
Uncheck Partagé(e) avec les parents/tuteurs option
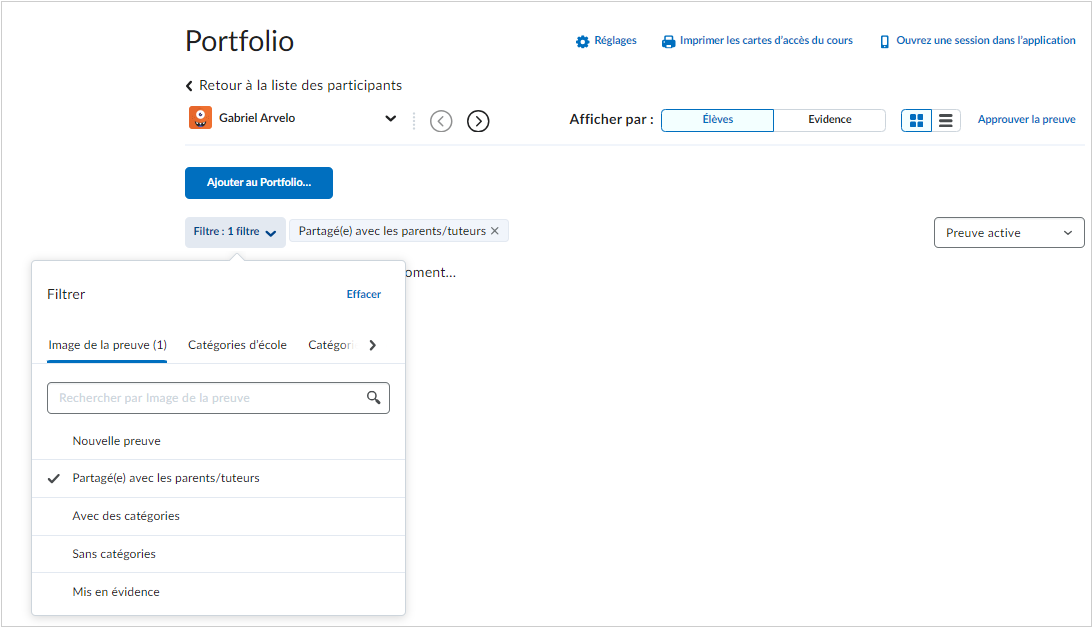(218, 479)
